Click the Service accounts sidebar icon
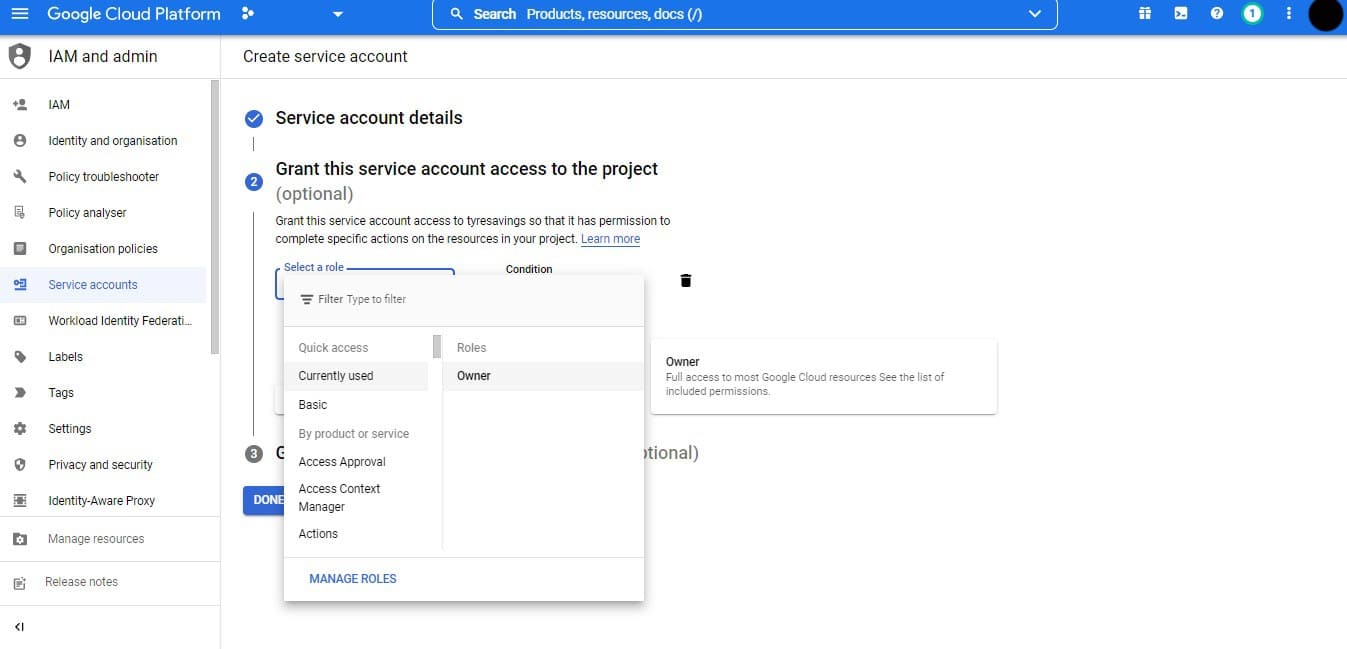The image size is (1347, 649). tap(20, 285)
